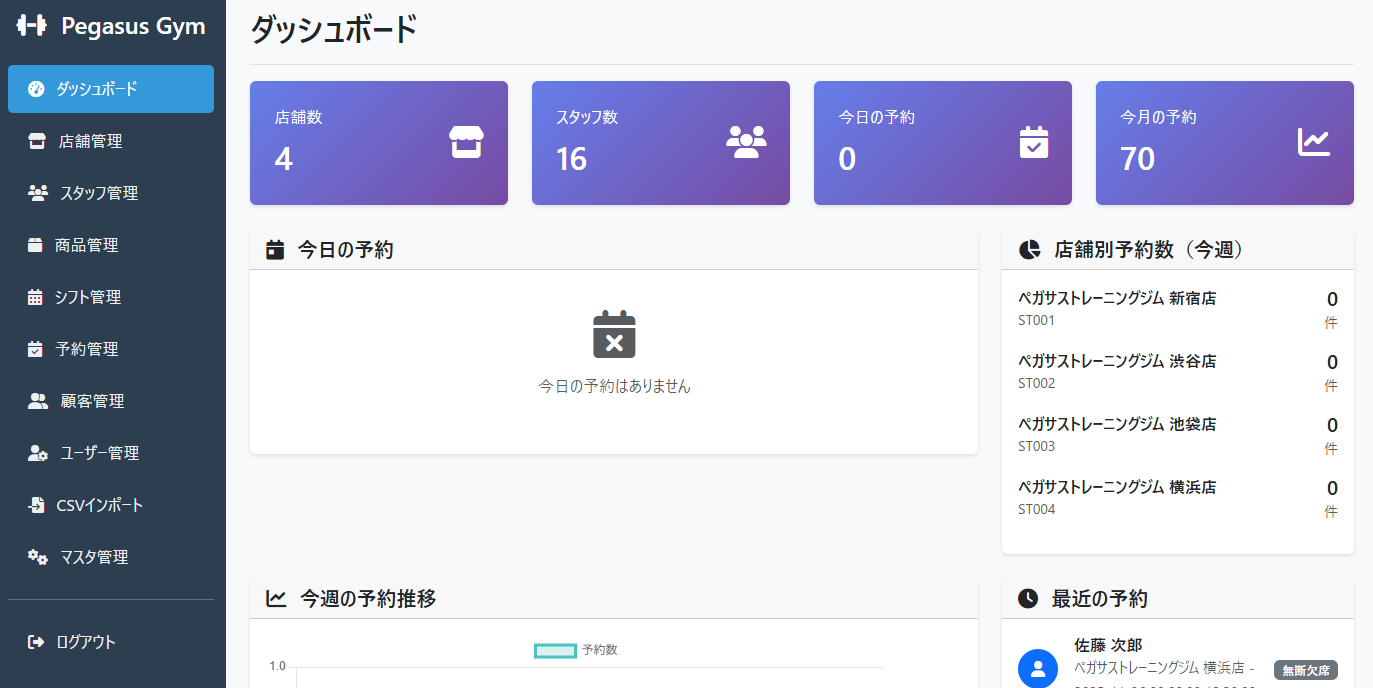This screenshot has width=1373, height=688.
Task: Click the ログアウト link
Action: (85, 642)
